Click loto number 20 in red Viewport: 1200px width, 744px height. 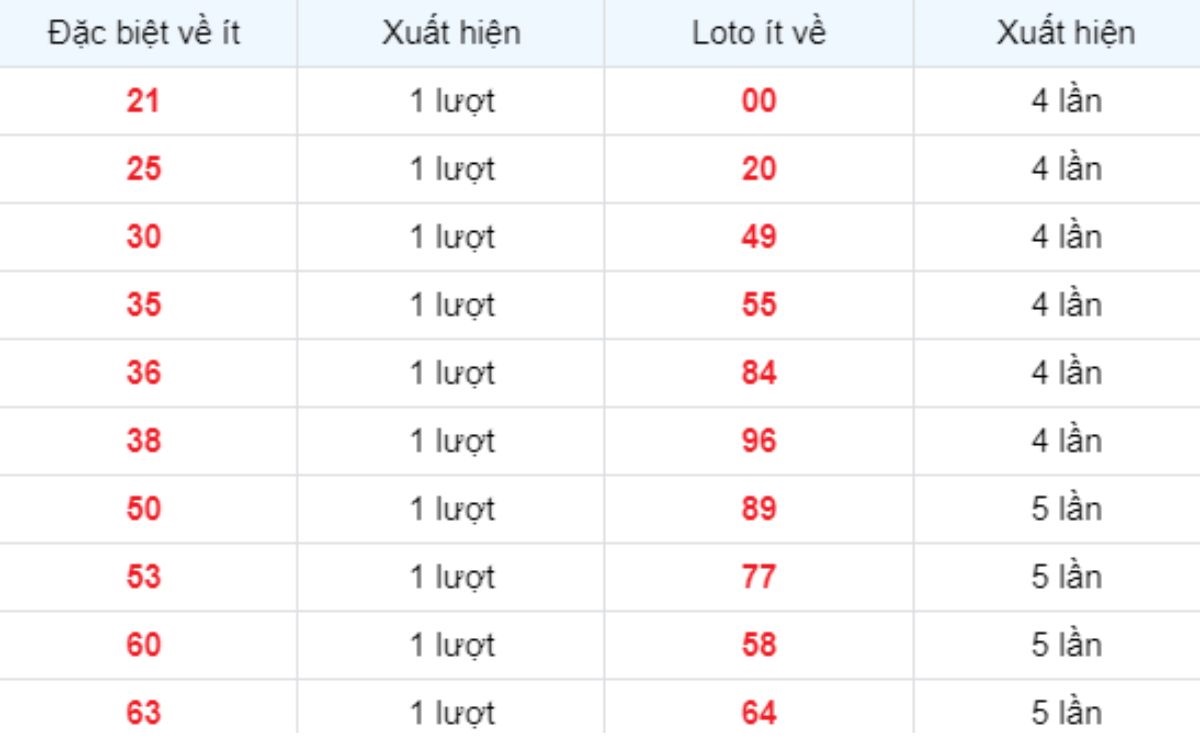coord(759,169)
